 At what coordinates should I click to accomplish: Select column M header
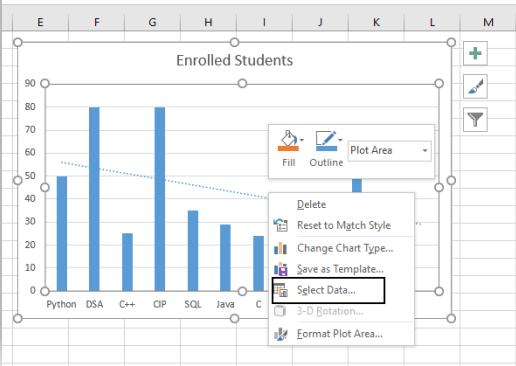tap(488, 22)
